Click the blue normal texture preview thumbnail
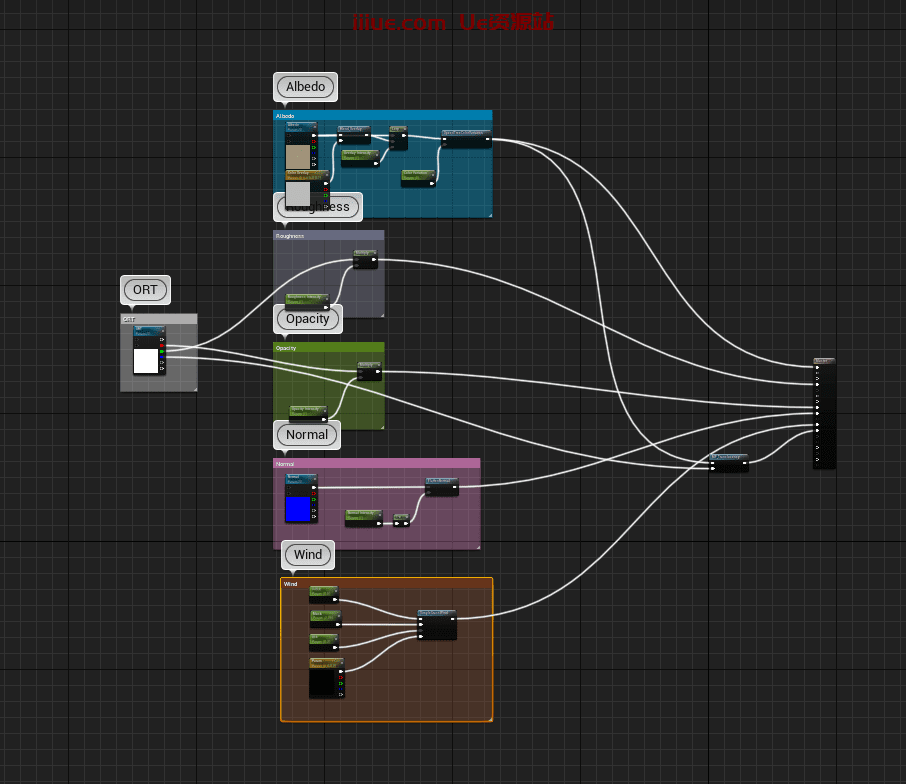Screen dimensions: 906x784 click(297, 509)
